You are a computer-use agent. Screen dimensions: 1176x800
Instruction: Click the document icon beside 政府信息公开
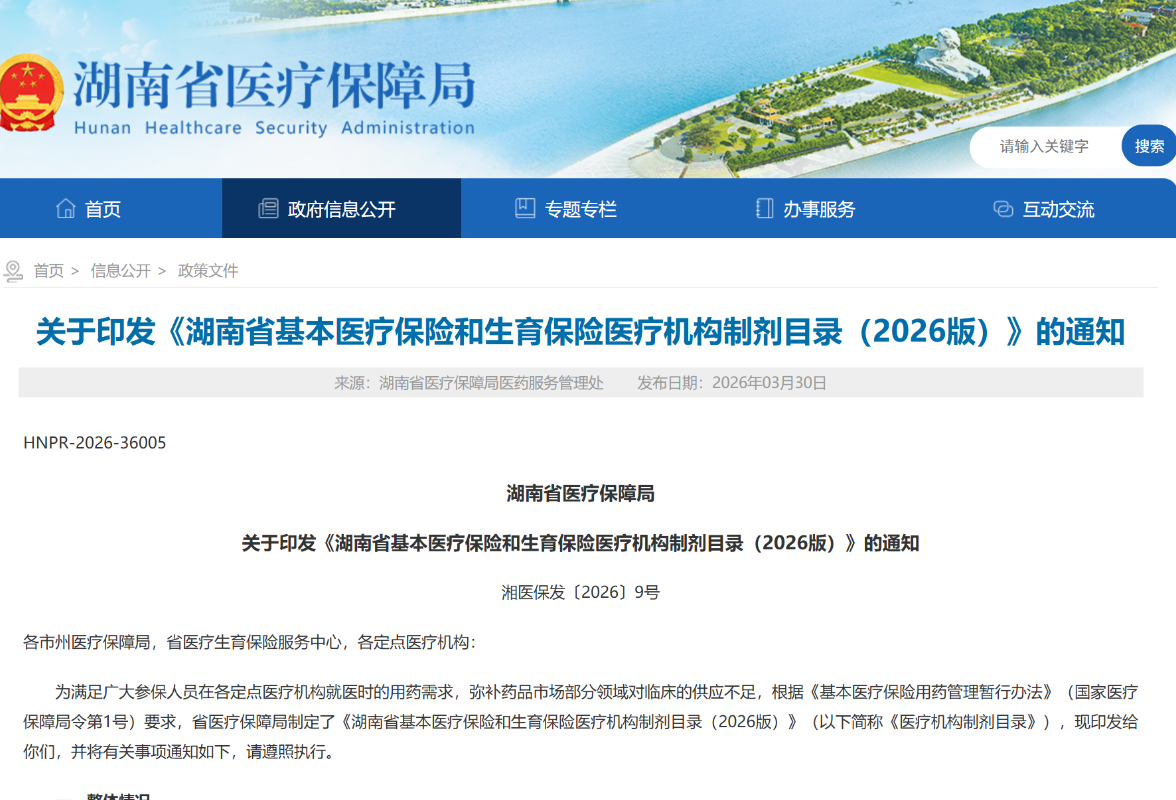pos(268,209)
